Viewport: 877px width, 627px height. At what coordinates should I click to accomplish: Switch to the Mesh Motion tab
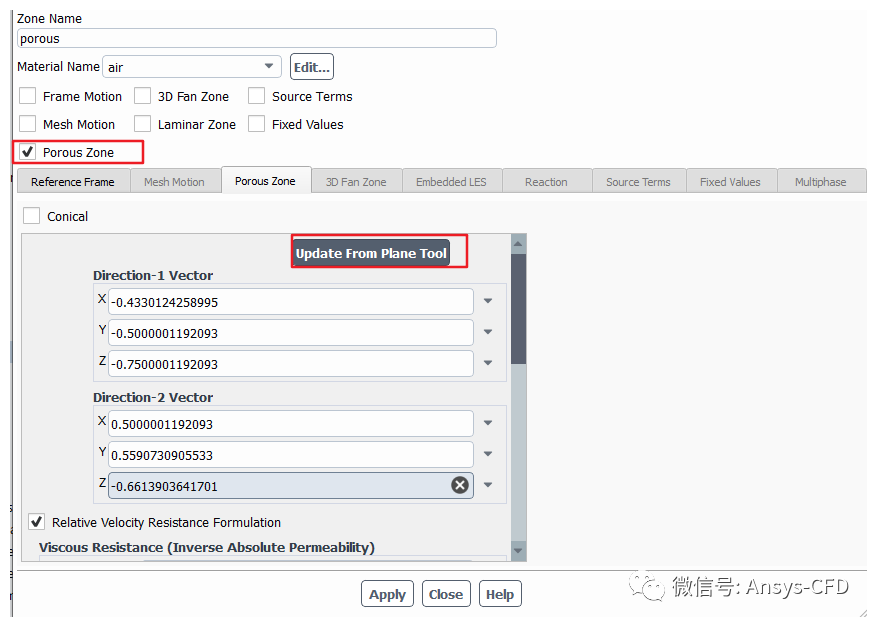coord(175,182)
